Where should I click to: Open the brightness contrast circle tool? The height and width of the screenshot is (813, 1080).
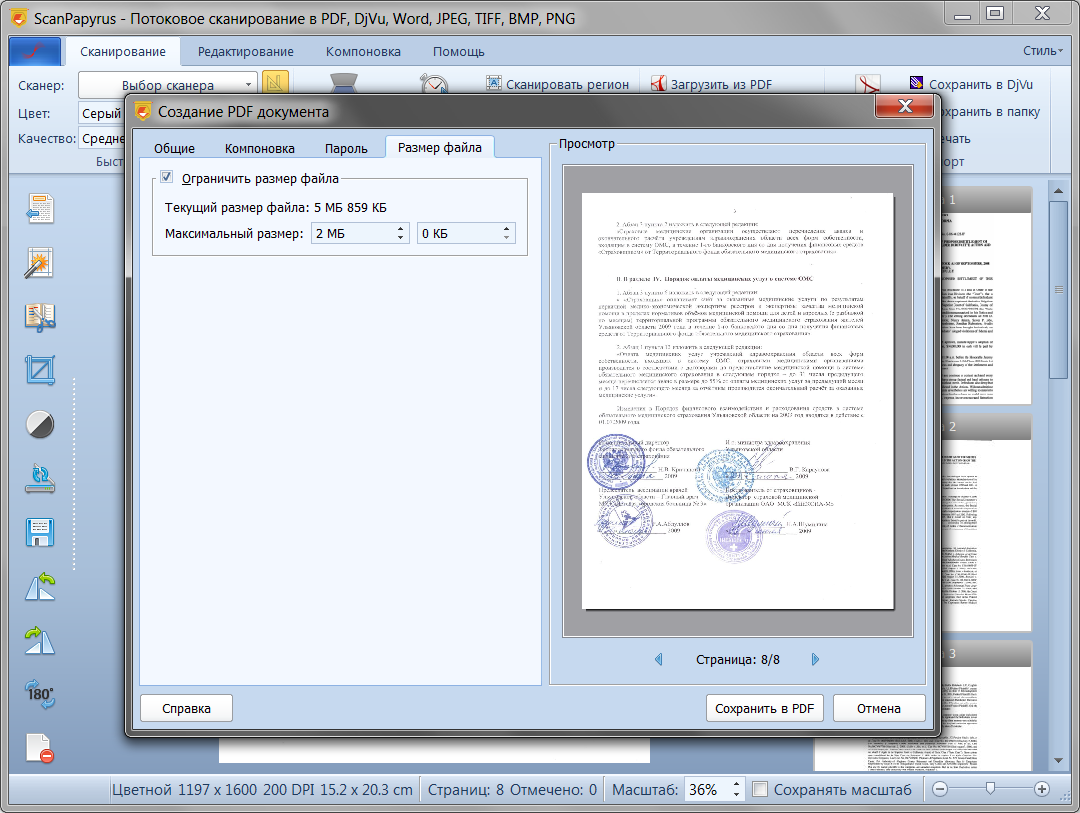[x=40, y=424]
